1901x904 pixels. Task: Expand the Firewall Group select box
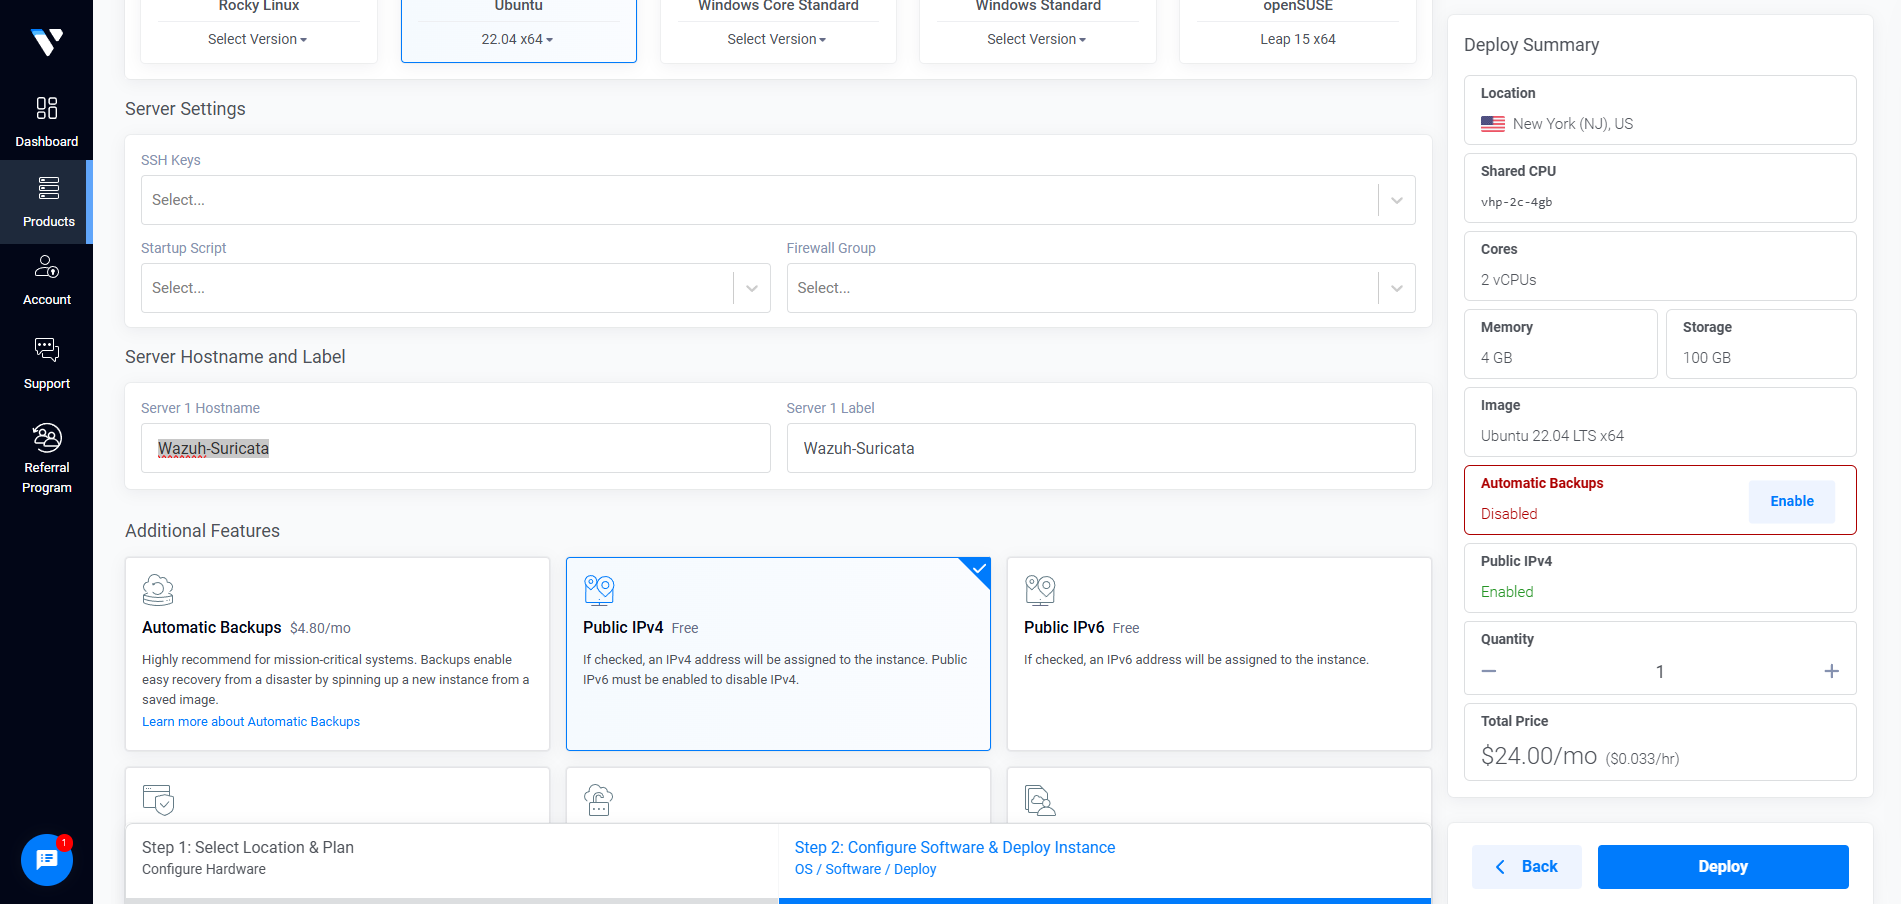click(1101, 288)
